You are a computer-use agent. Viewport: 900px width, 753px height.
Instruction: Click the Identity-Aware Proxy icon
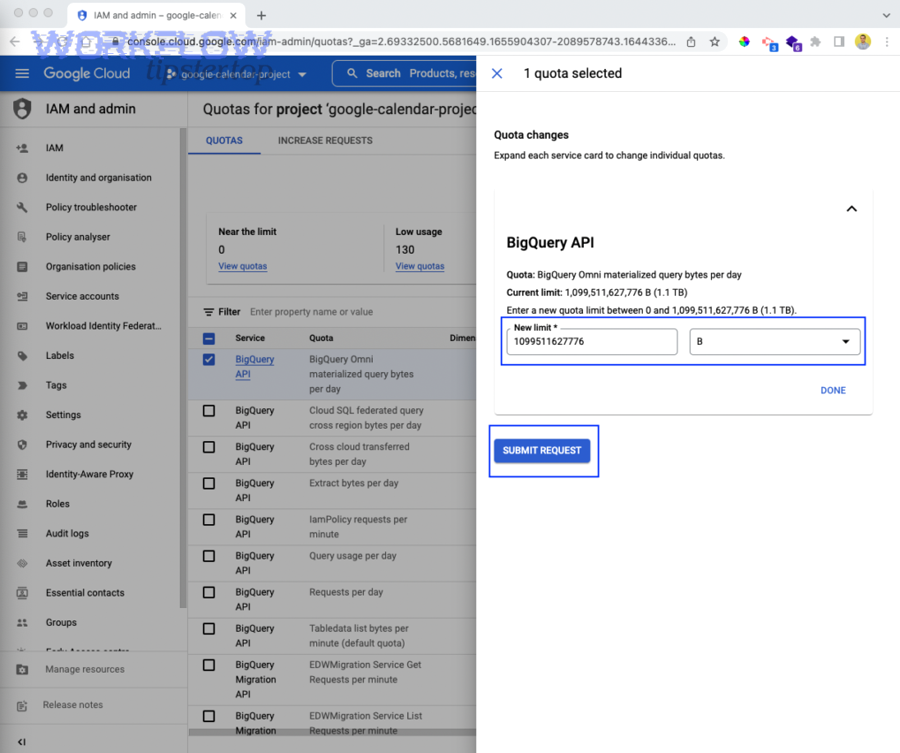(22, 474)
